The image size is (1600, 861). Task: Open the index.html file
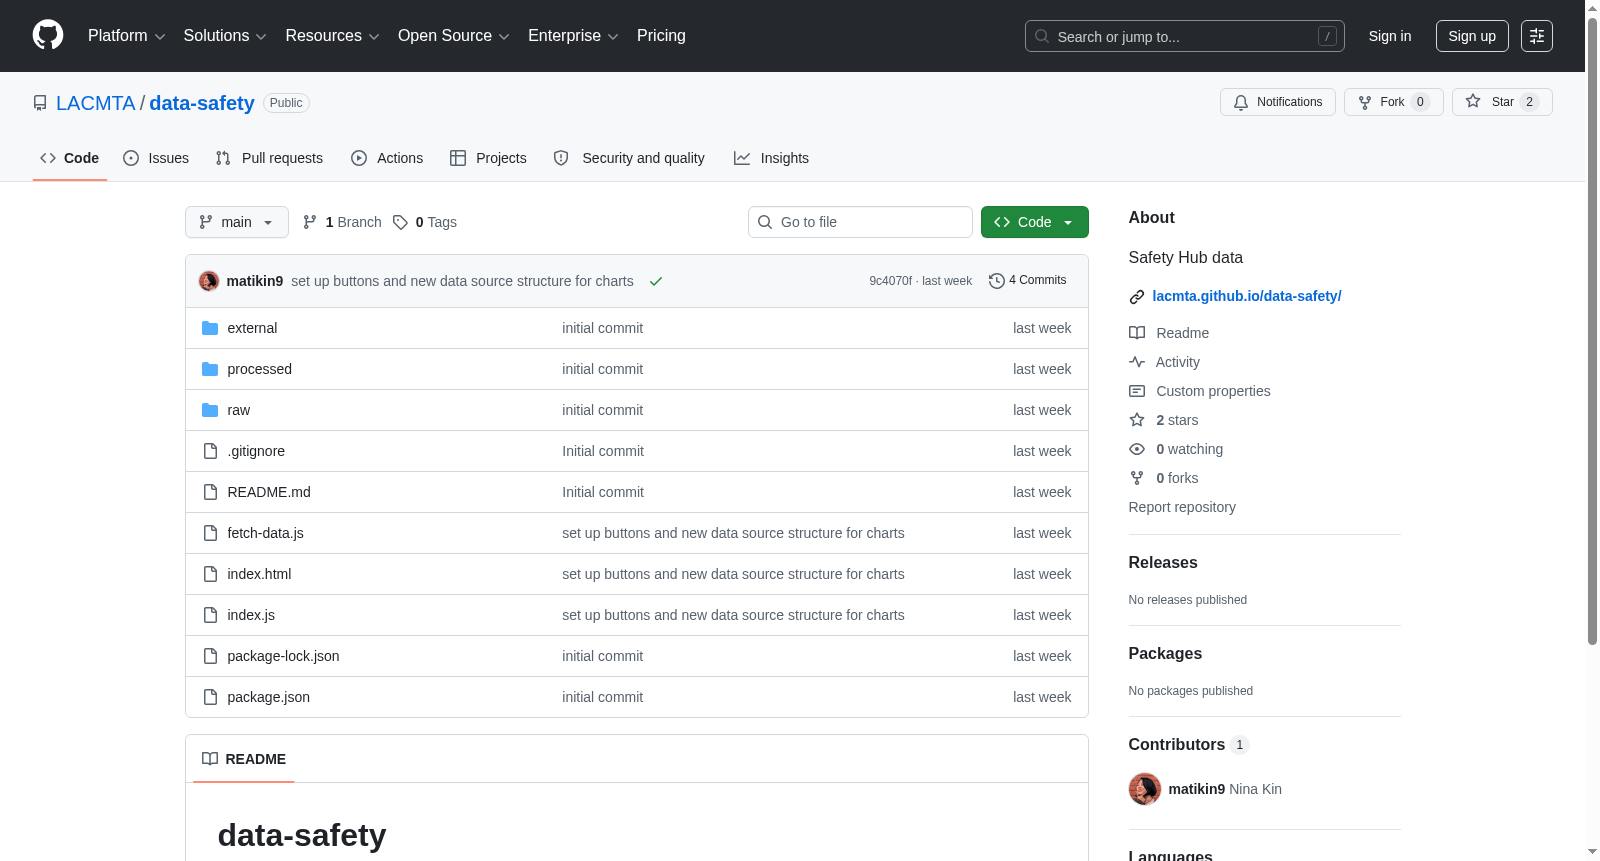pyautogui.click(x=259, y=574)
